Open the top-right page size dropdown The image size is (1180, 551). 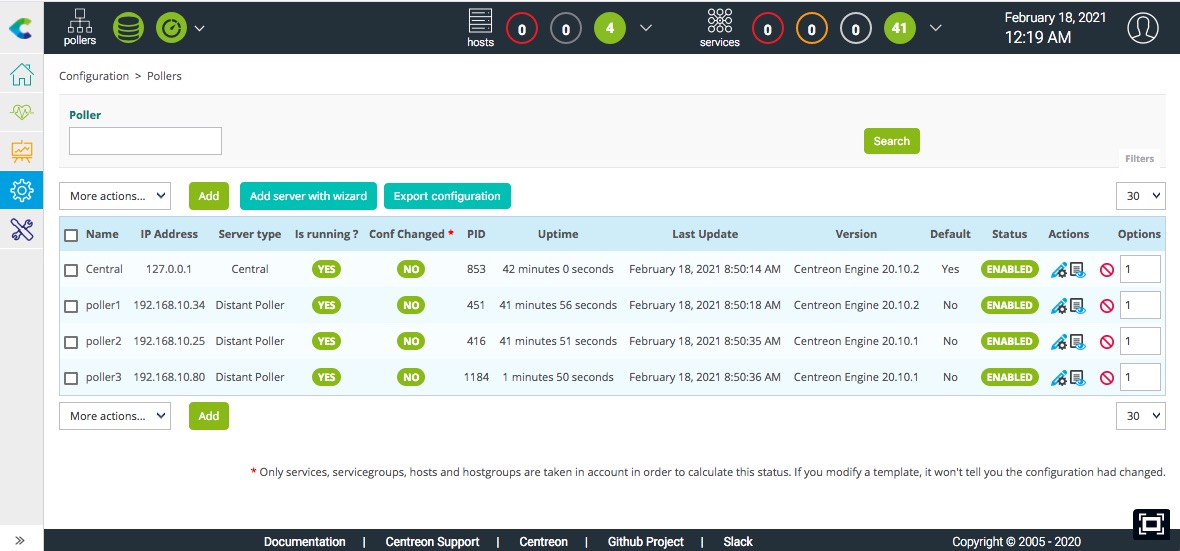click(1140, 196)
